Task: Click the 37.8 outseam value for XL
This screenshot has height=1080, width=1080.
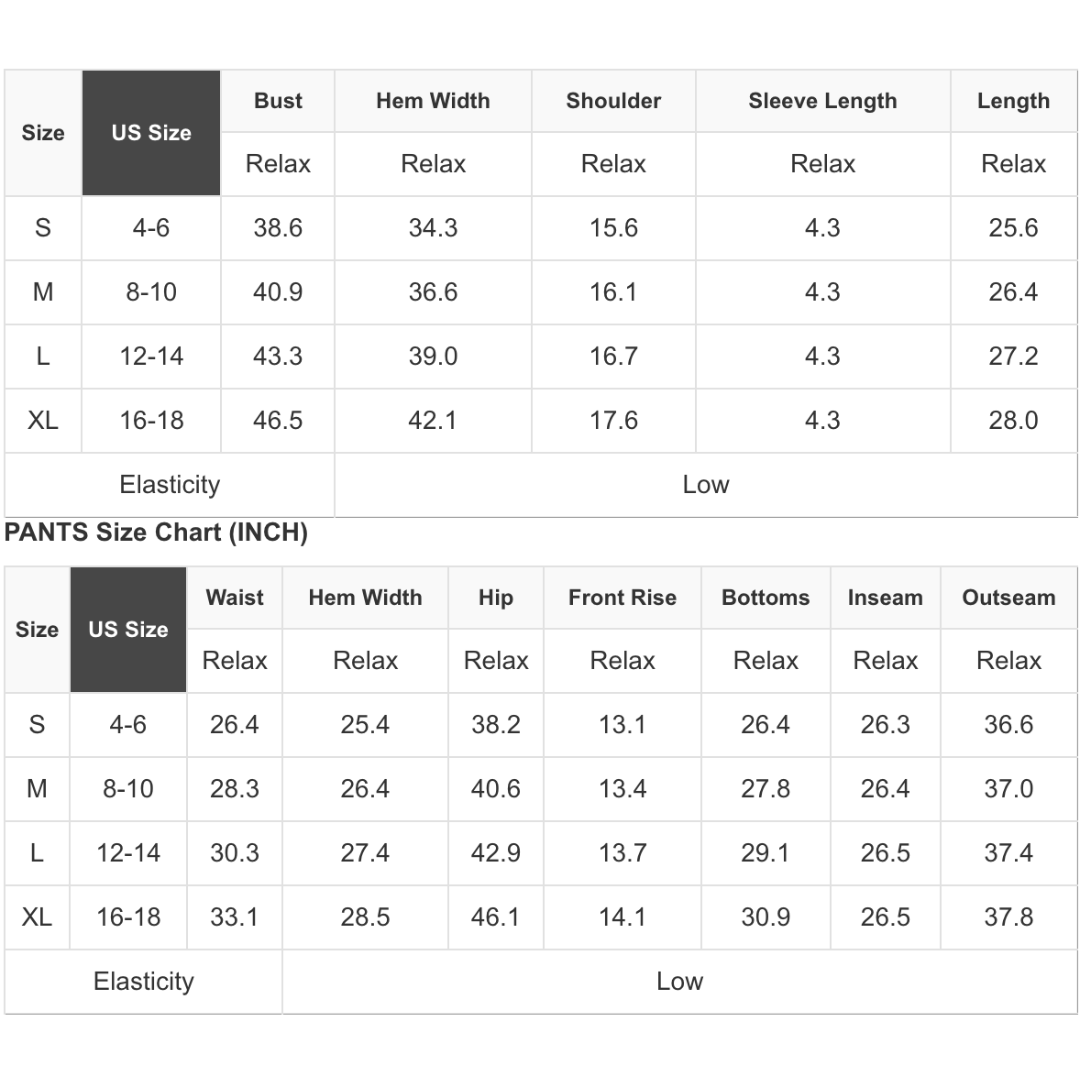Action: tap(1008, 917)
